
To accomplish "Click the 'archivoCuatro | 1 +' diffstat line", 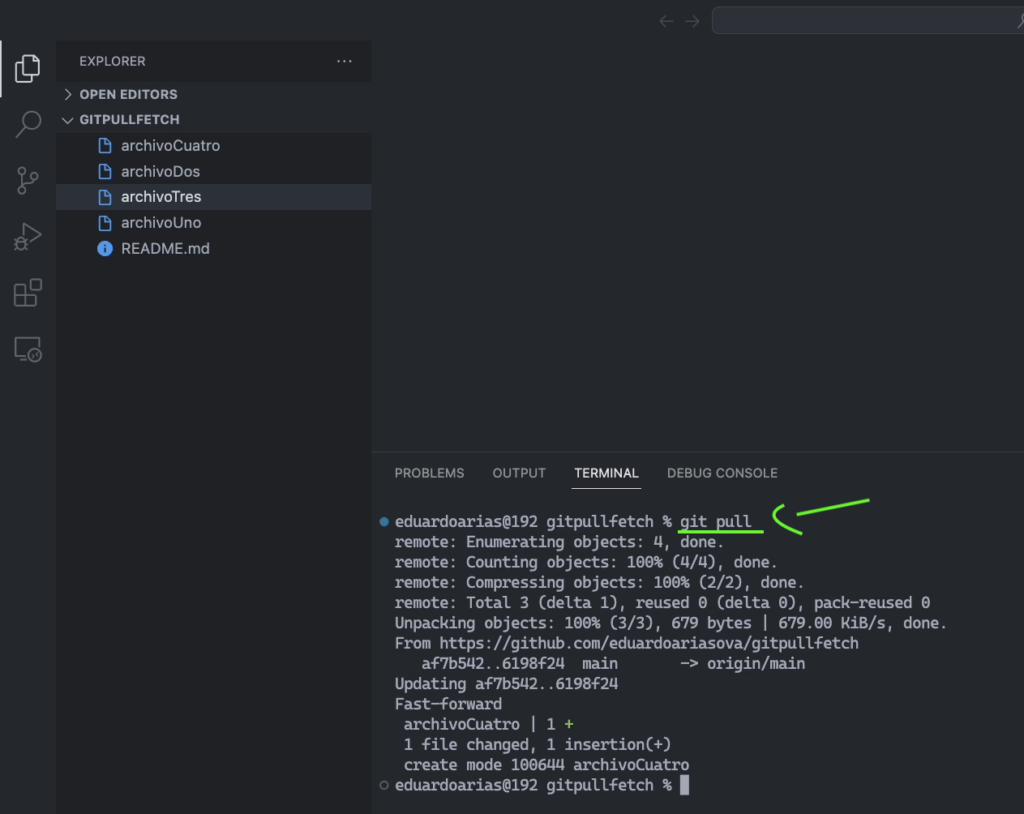I will coord(488,724).
